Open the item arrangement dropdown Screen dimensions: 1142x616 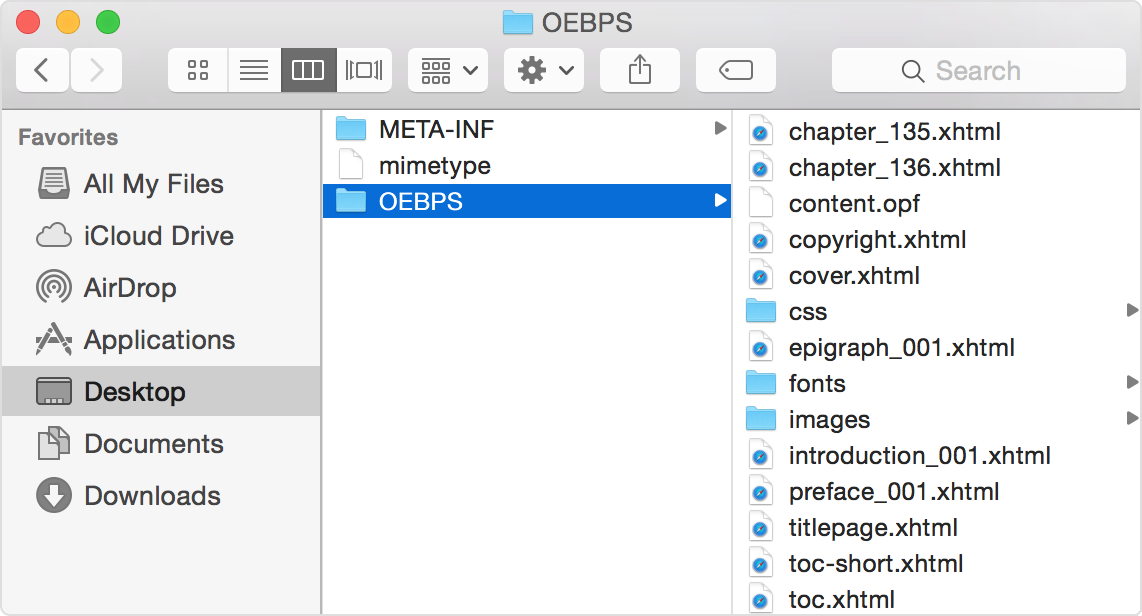(x=447, y=70)
